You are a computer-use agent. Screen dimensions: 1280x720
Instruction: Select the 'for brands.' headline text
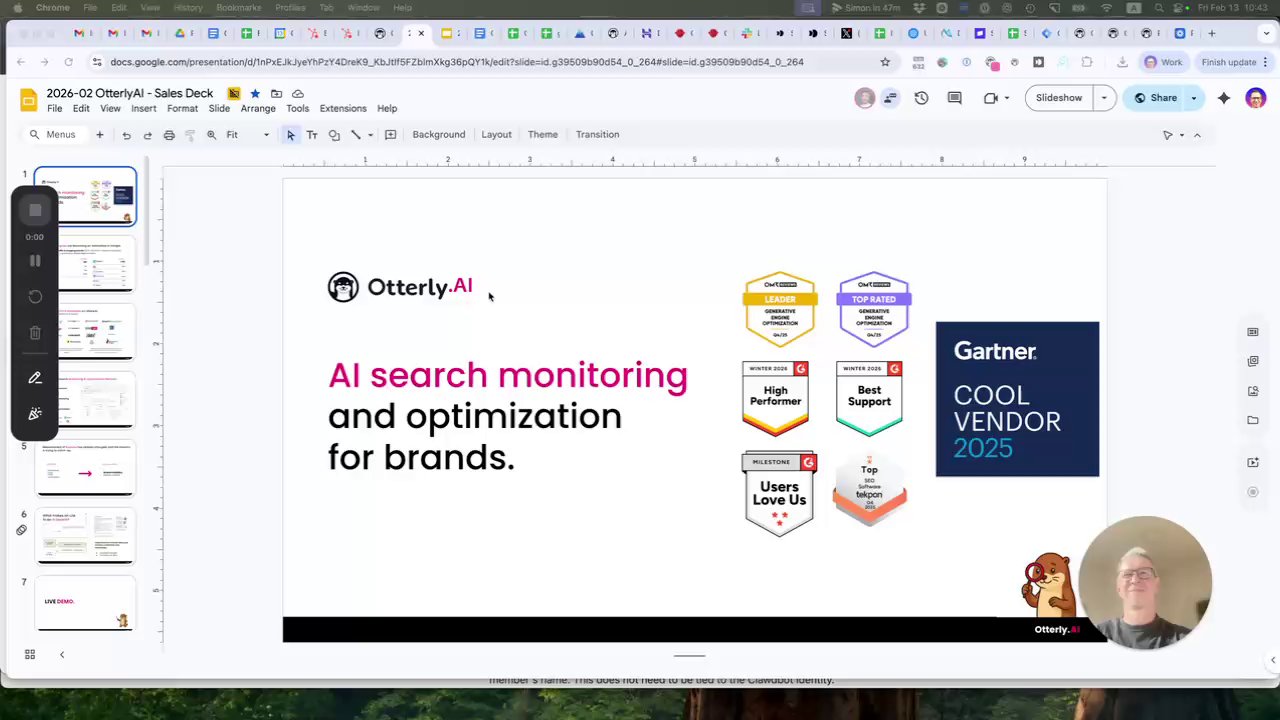(421, 457)
